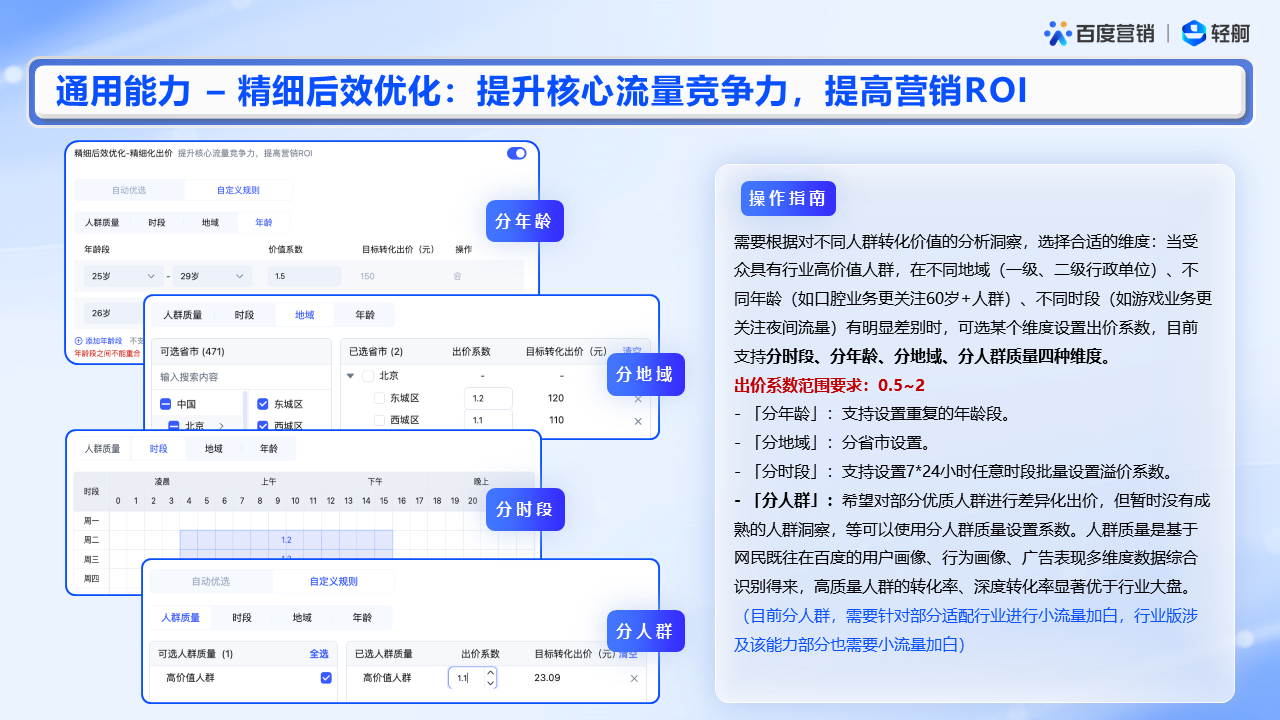The height and width of the screenshot is (720, 1280).
Task: Click the 周一 row label in the time grid
Action: [x=91, y=521]
